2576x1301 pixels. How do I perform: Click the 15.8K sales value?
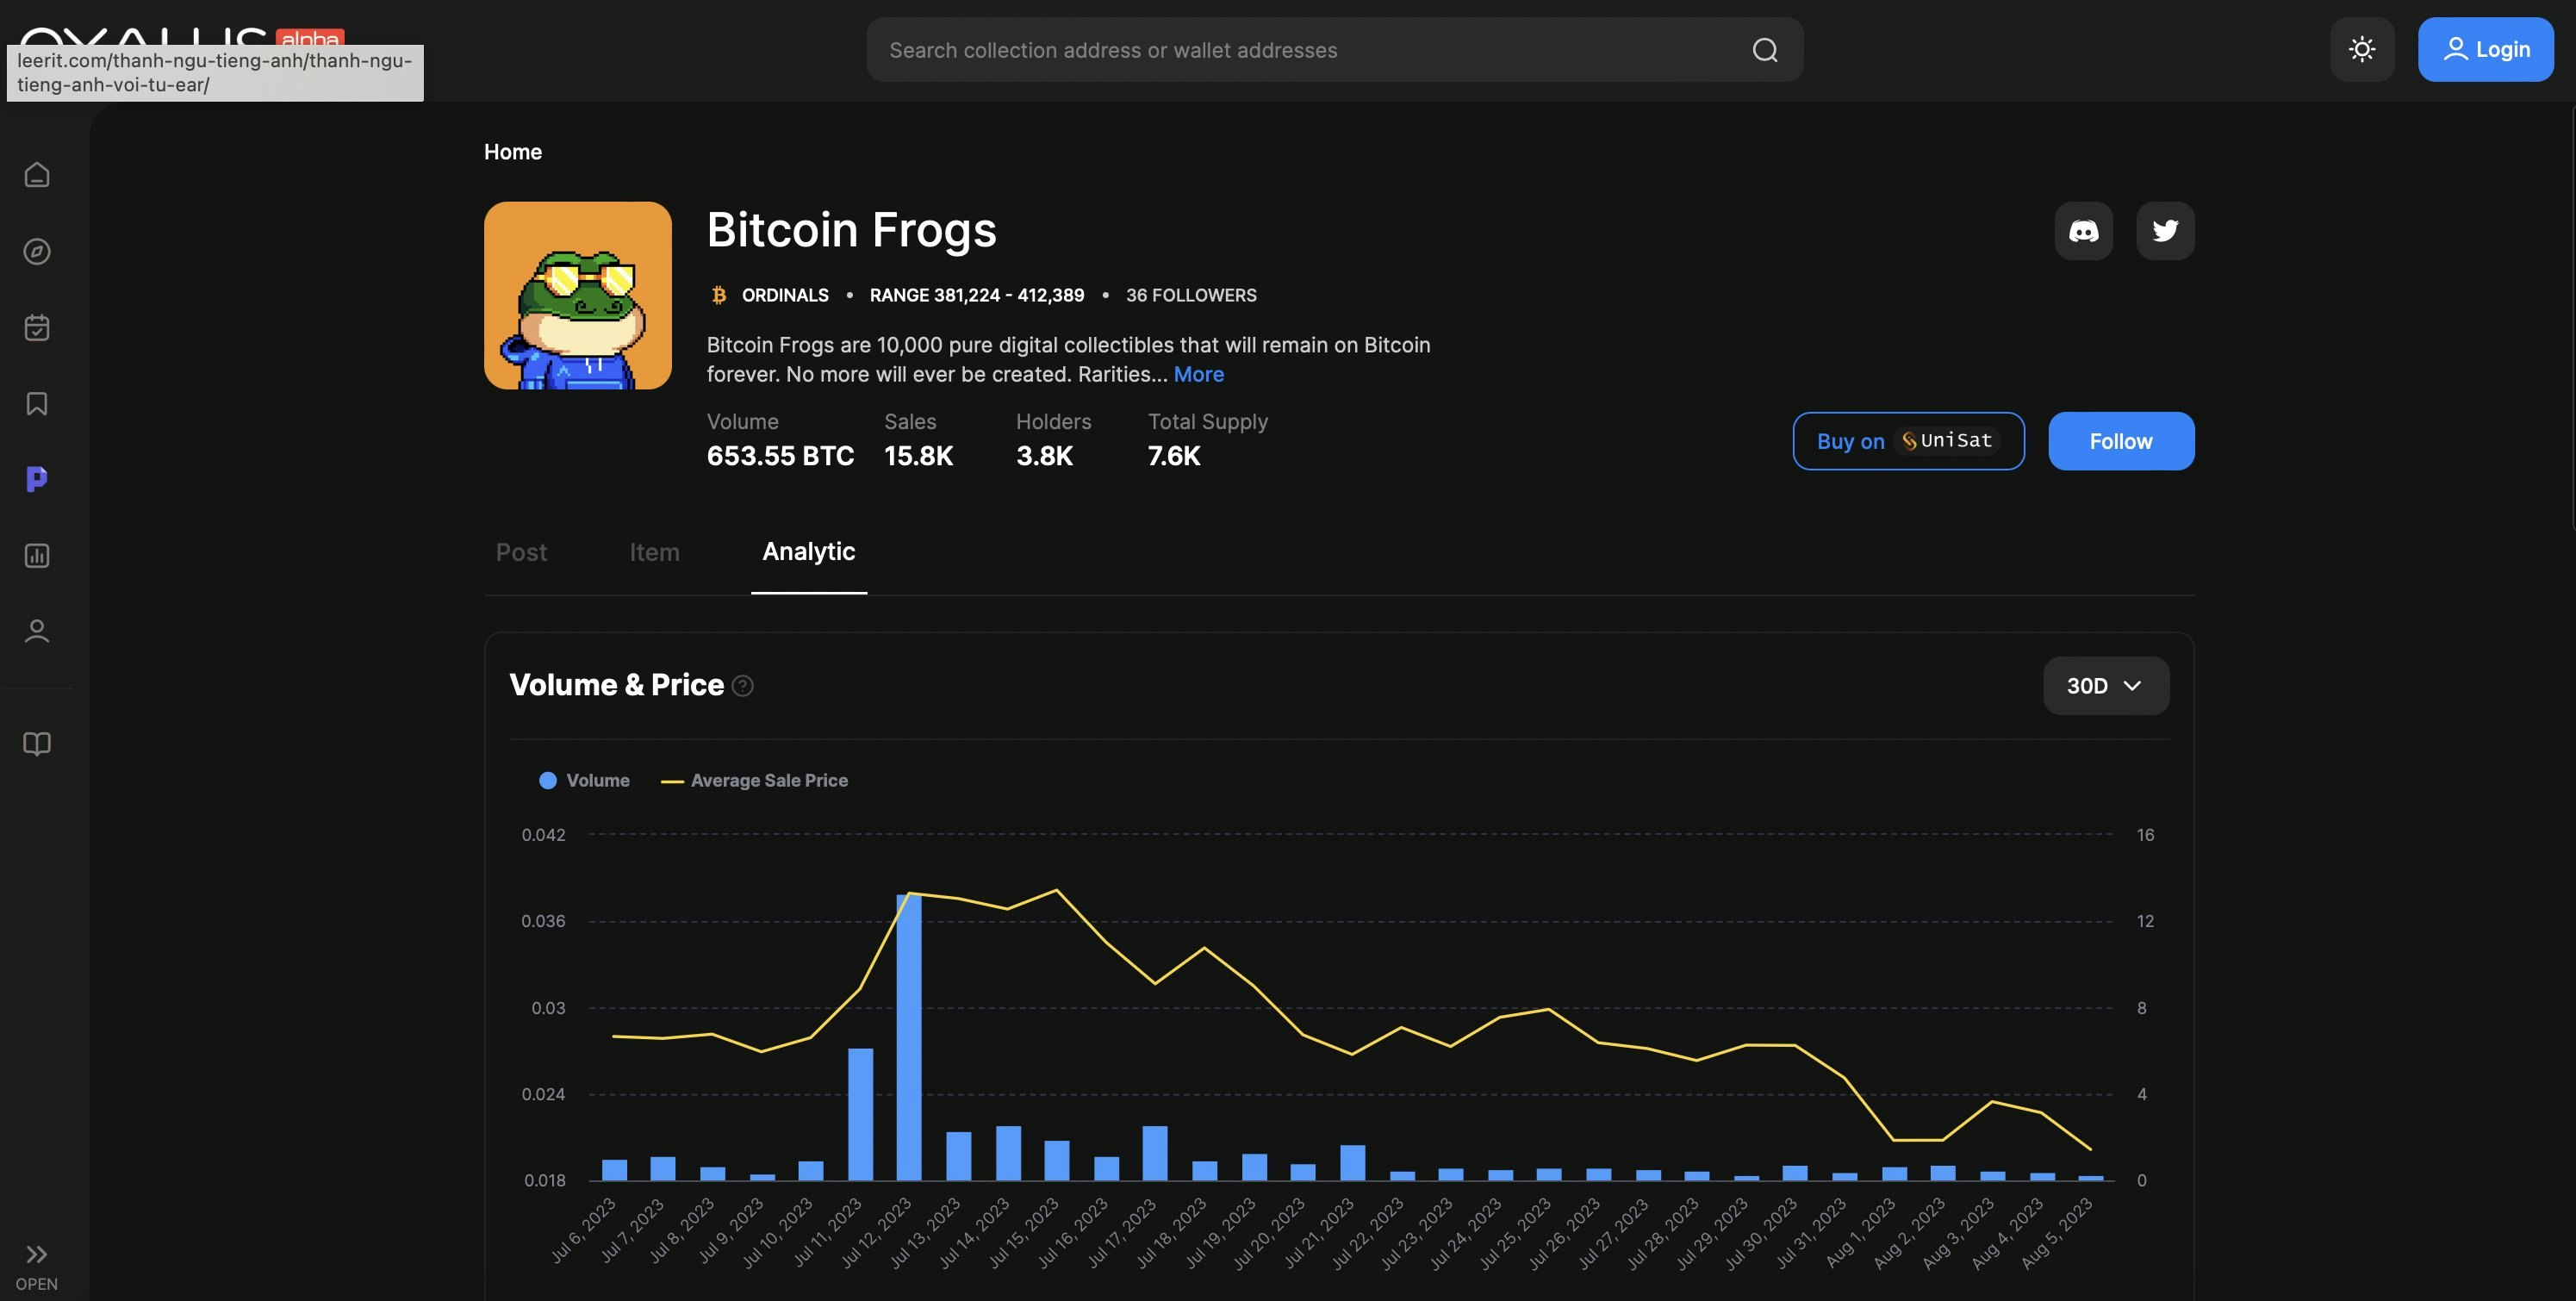tap(918, 456)
